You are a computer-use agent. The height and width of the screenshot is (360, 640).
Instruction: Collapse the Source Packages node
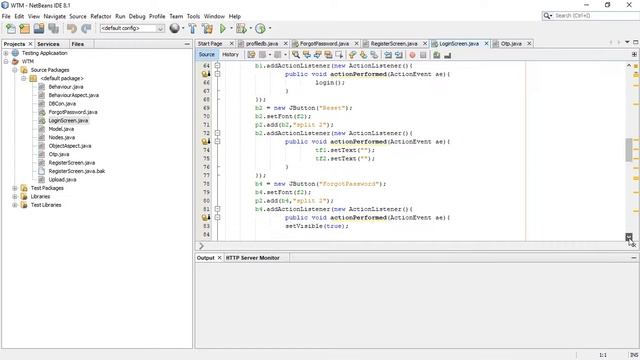coord(15,70)
